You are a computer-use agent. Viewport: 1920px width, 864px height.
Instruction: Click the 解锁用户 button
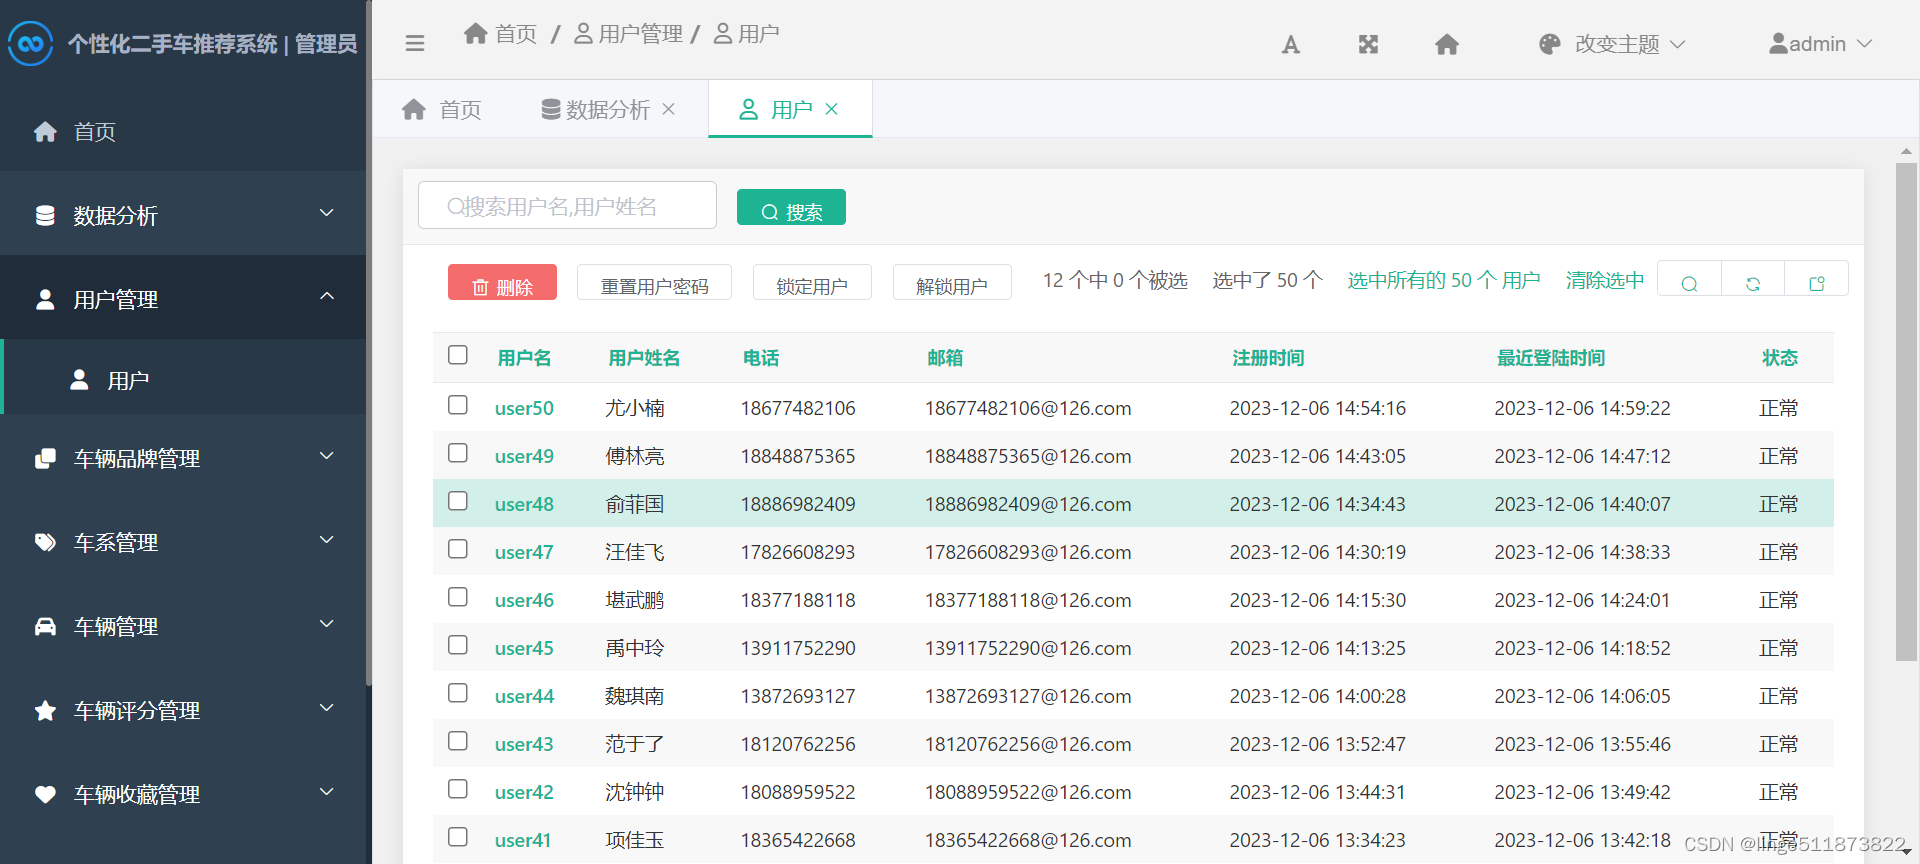click(952, 282)
